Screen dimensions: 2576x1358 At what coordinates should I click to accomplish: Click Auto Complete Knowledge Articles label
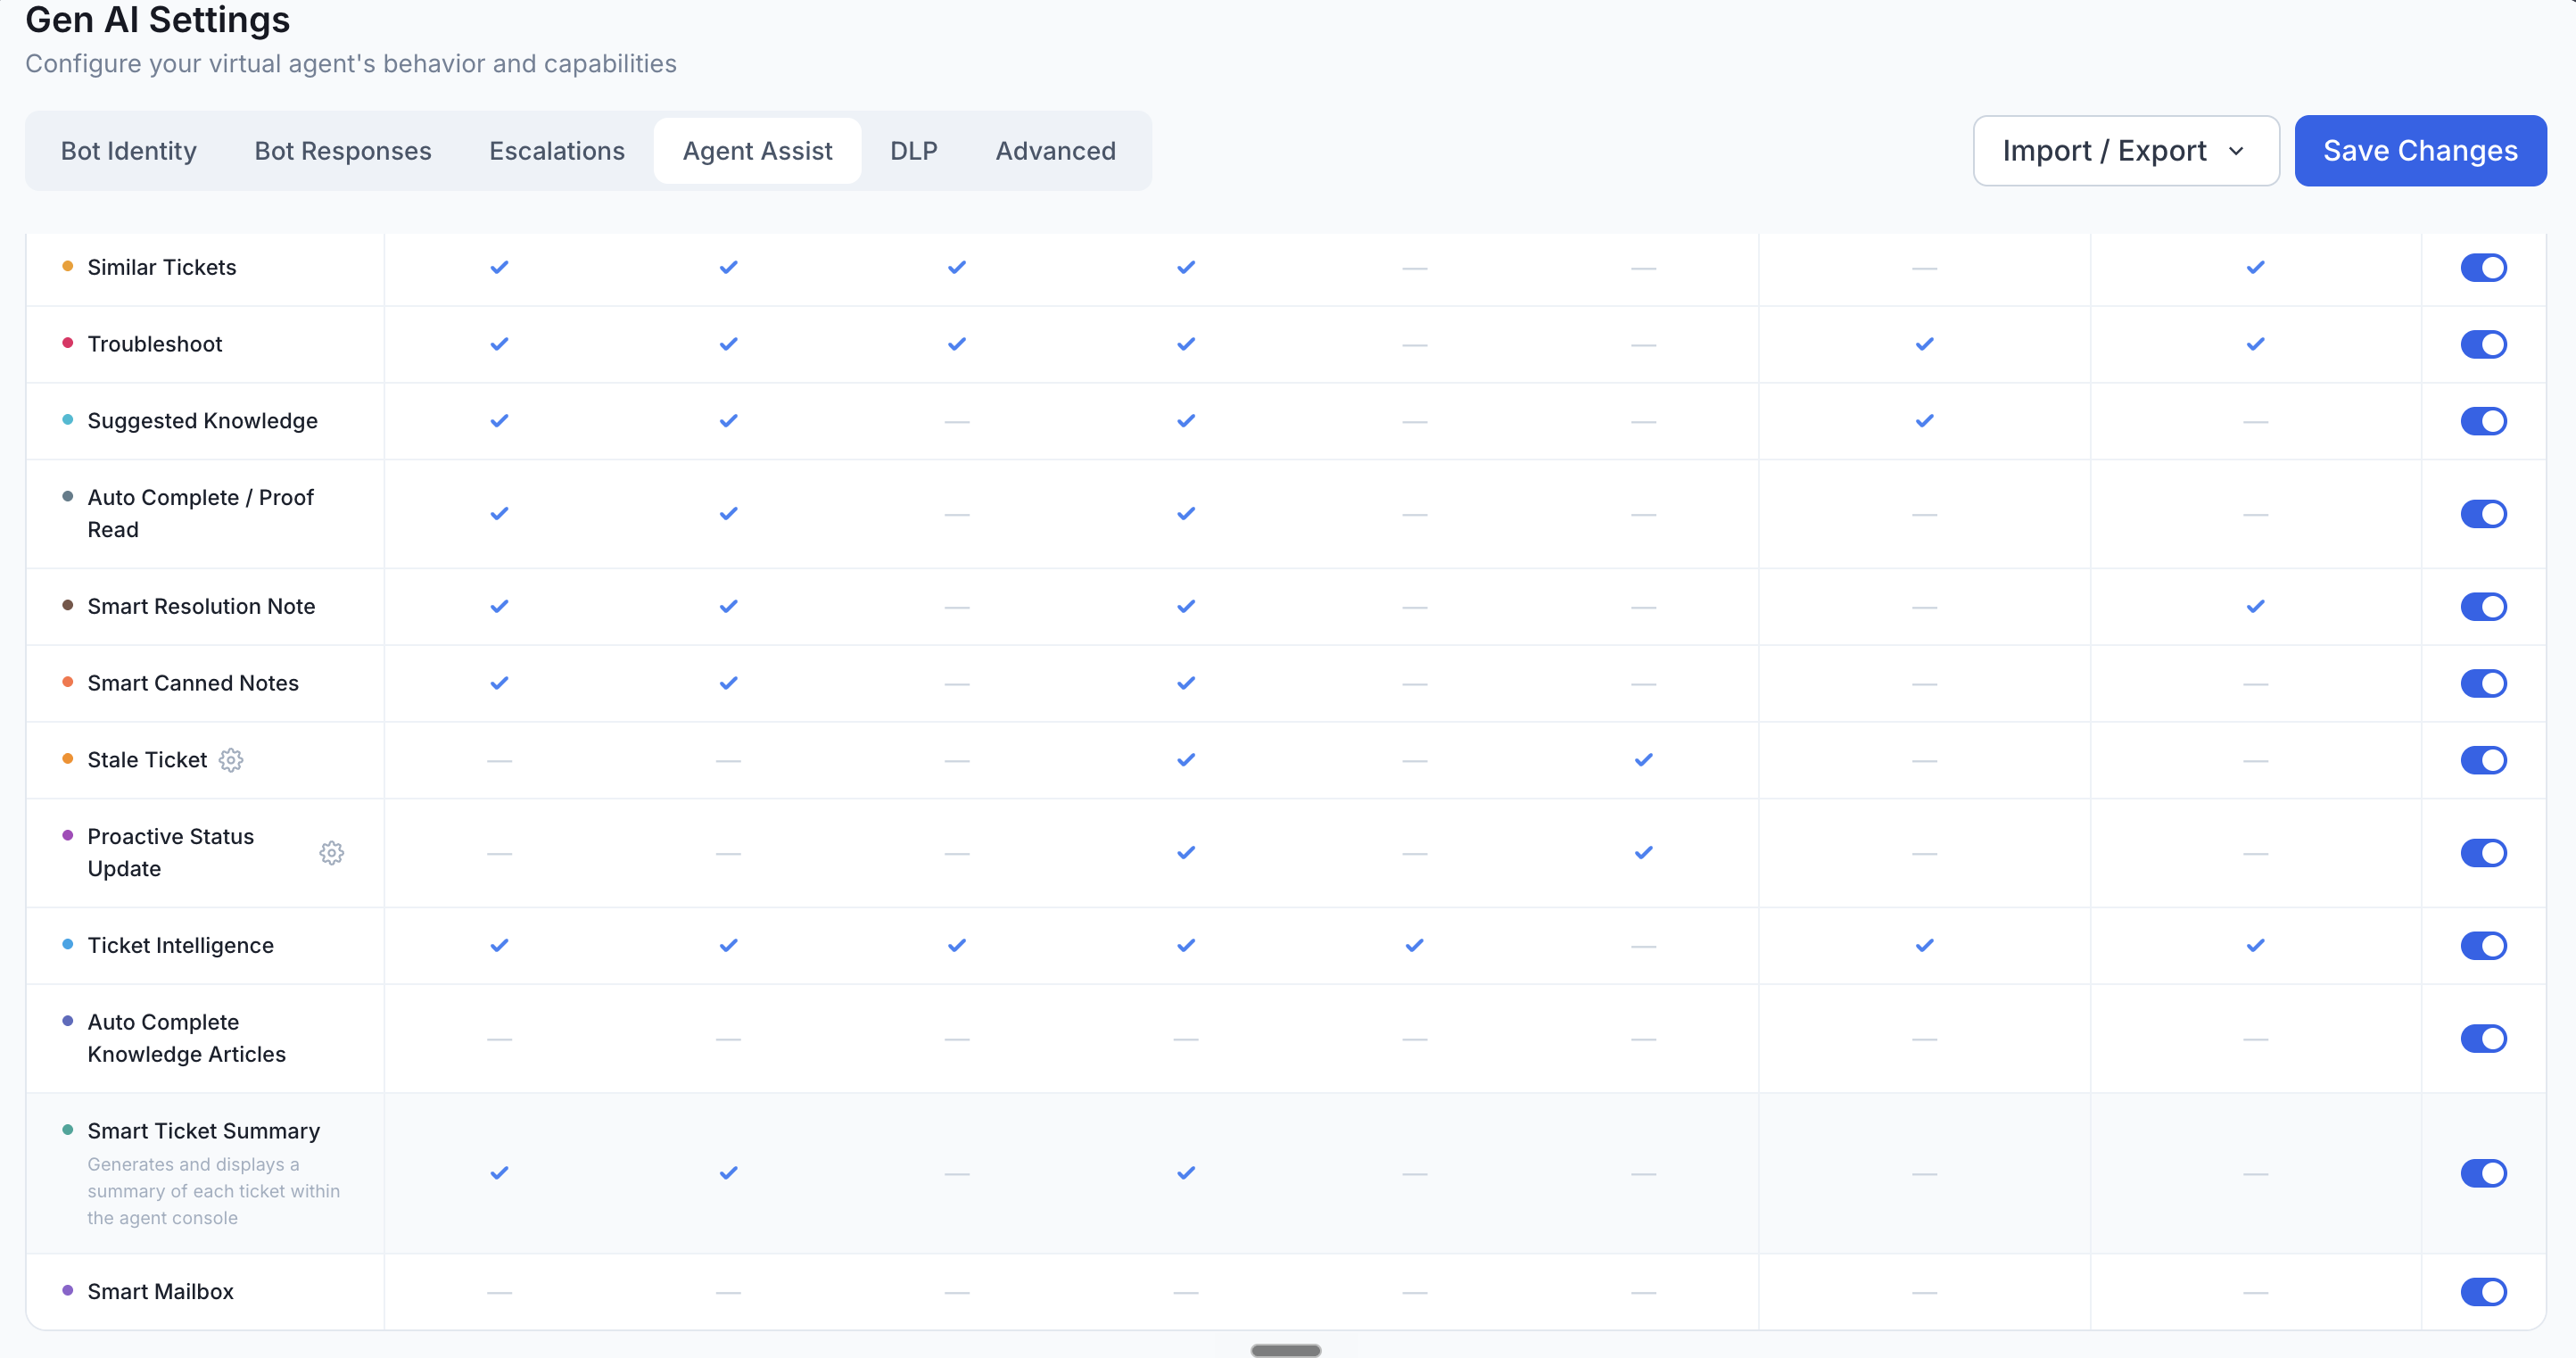click(187, 1038)
